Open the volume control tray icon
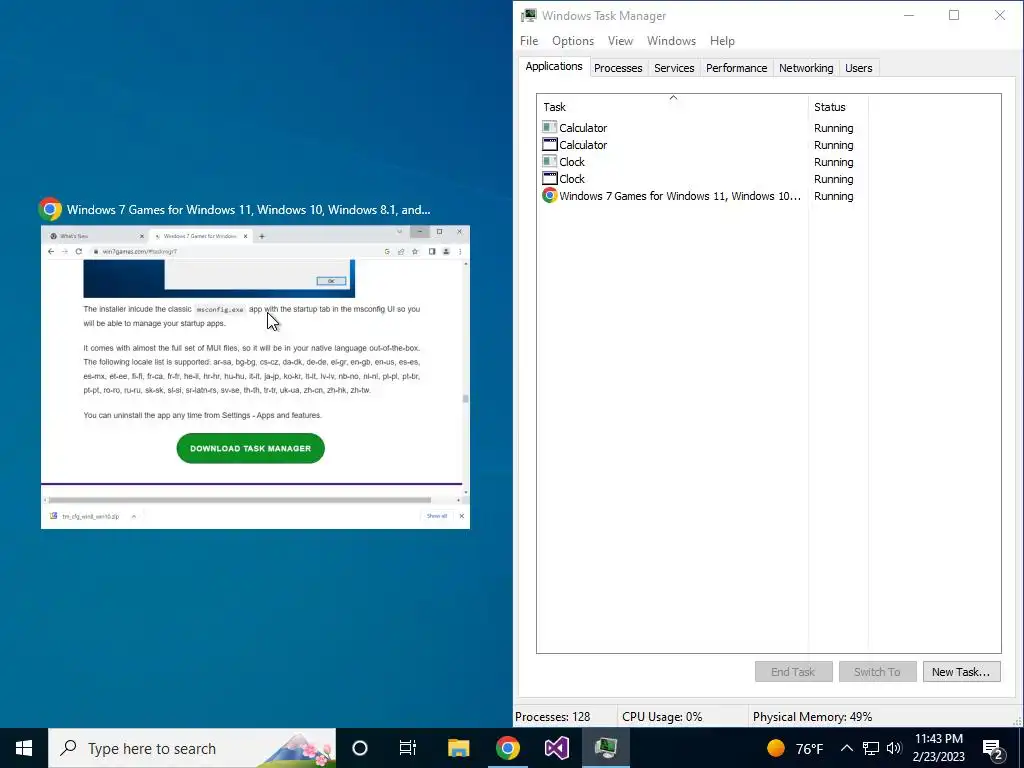This screenshot has height=768, width=1024. coord(894,748)
